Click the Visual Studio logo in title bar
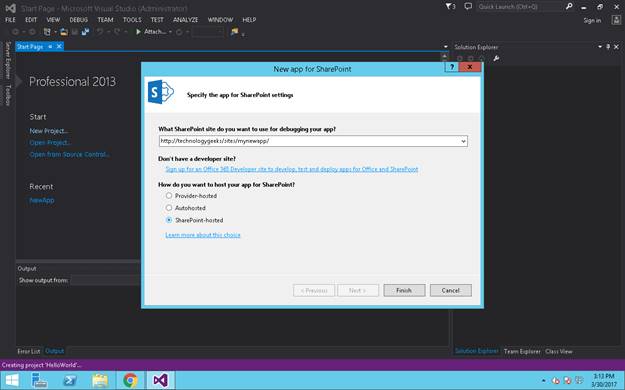The width and height of the screenshot is (625, 390). coord(10,8)
